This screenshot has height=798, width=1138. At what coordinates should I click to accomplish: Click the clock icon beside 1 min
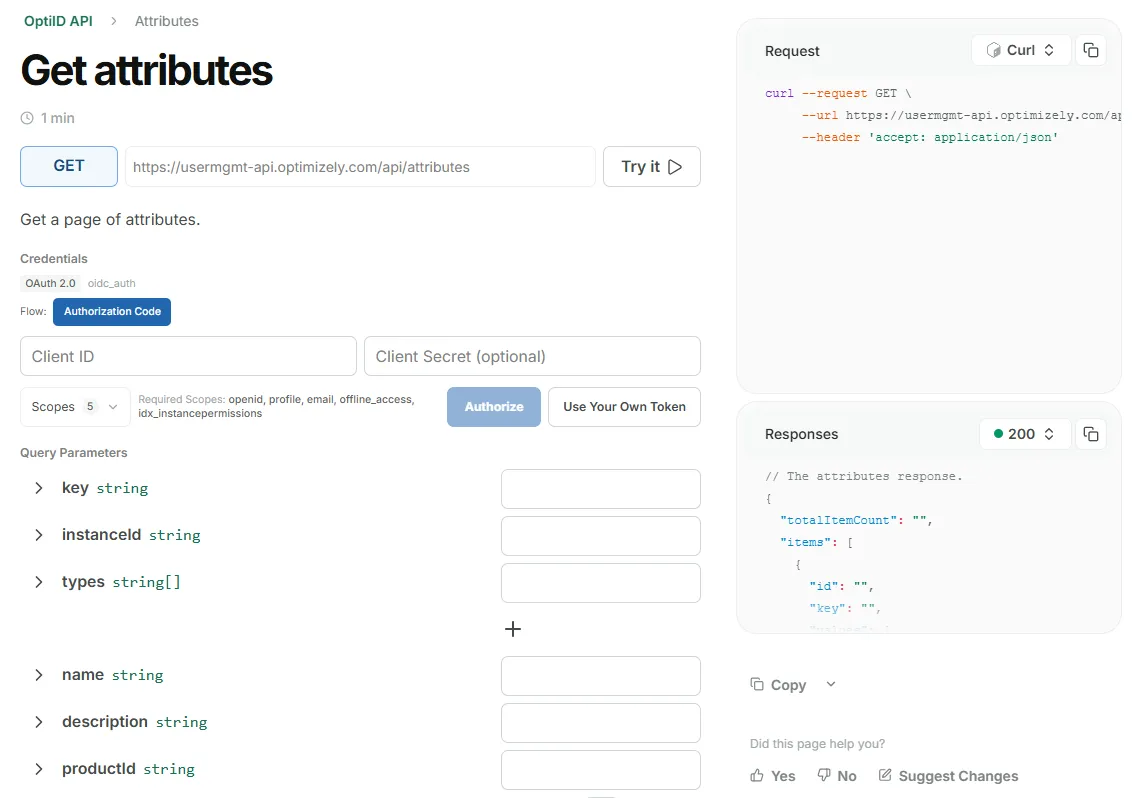[27, 118]
